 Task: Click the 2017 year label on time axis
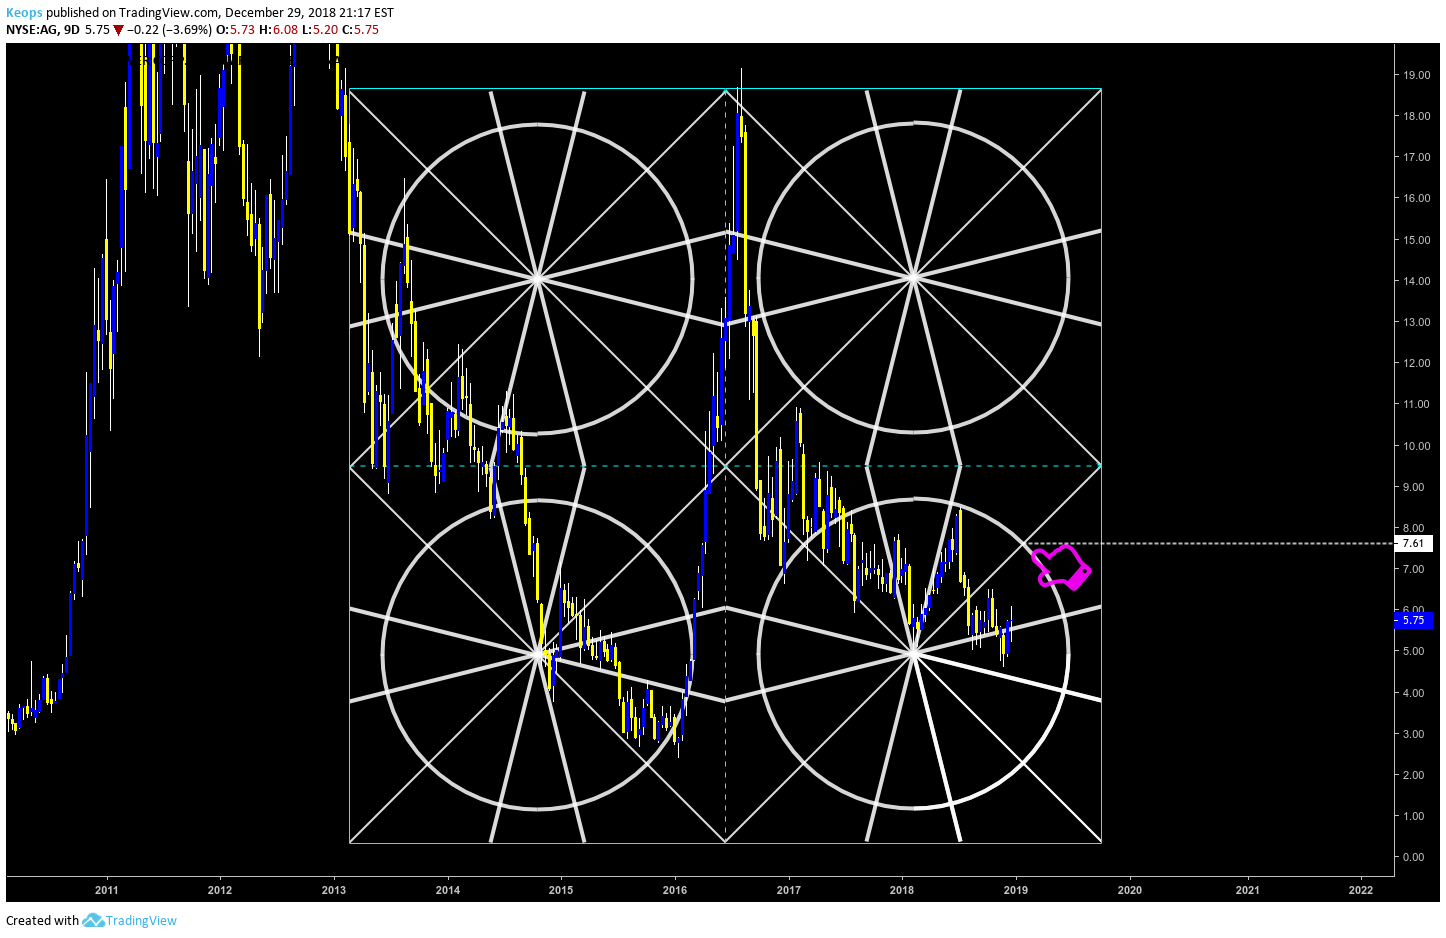point(789,890)
